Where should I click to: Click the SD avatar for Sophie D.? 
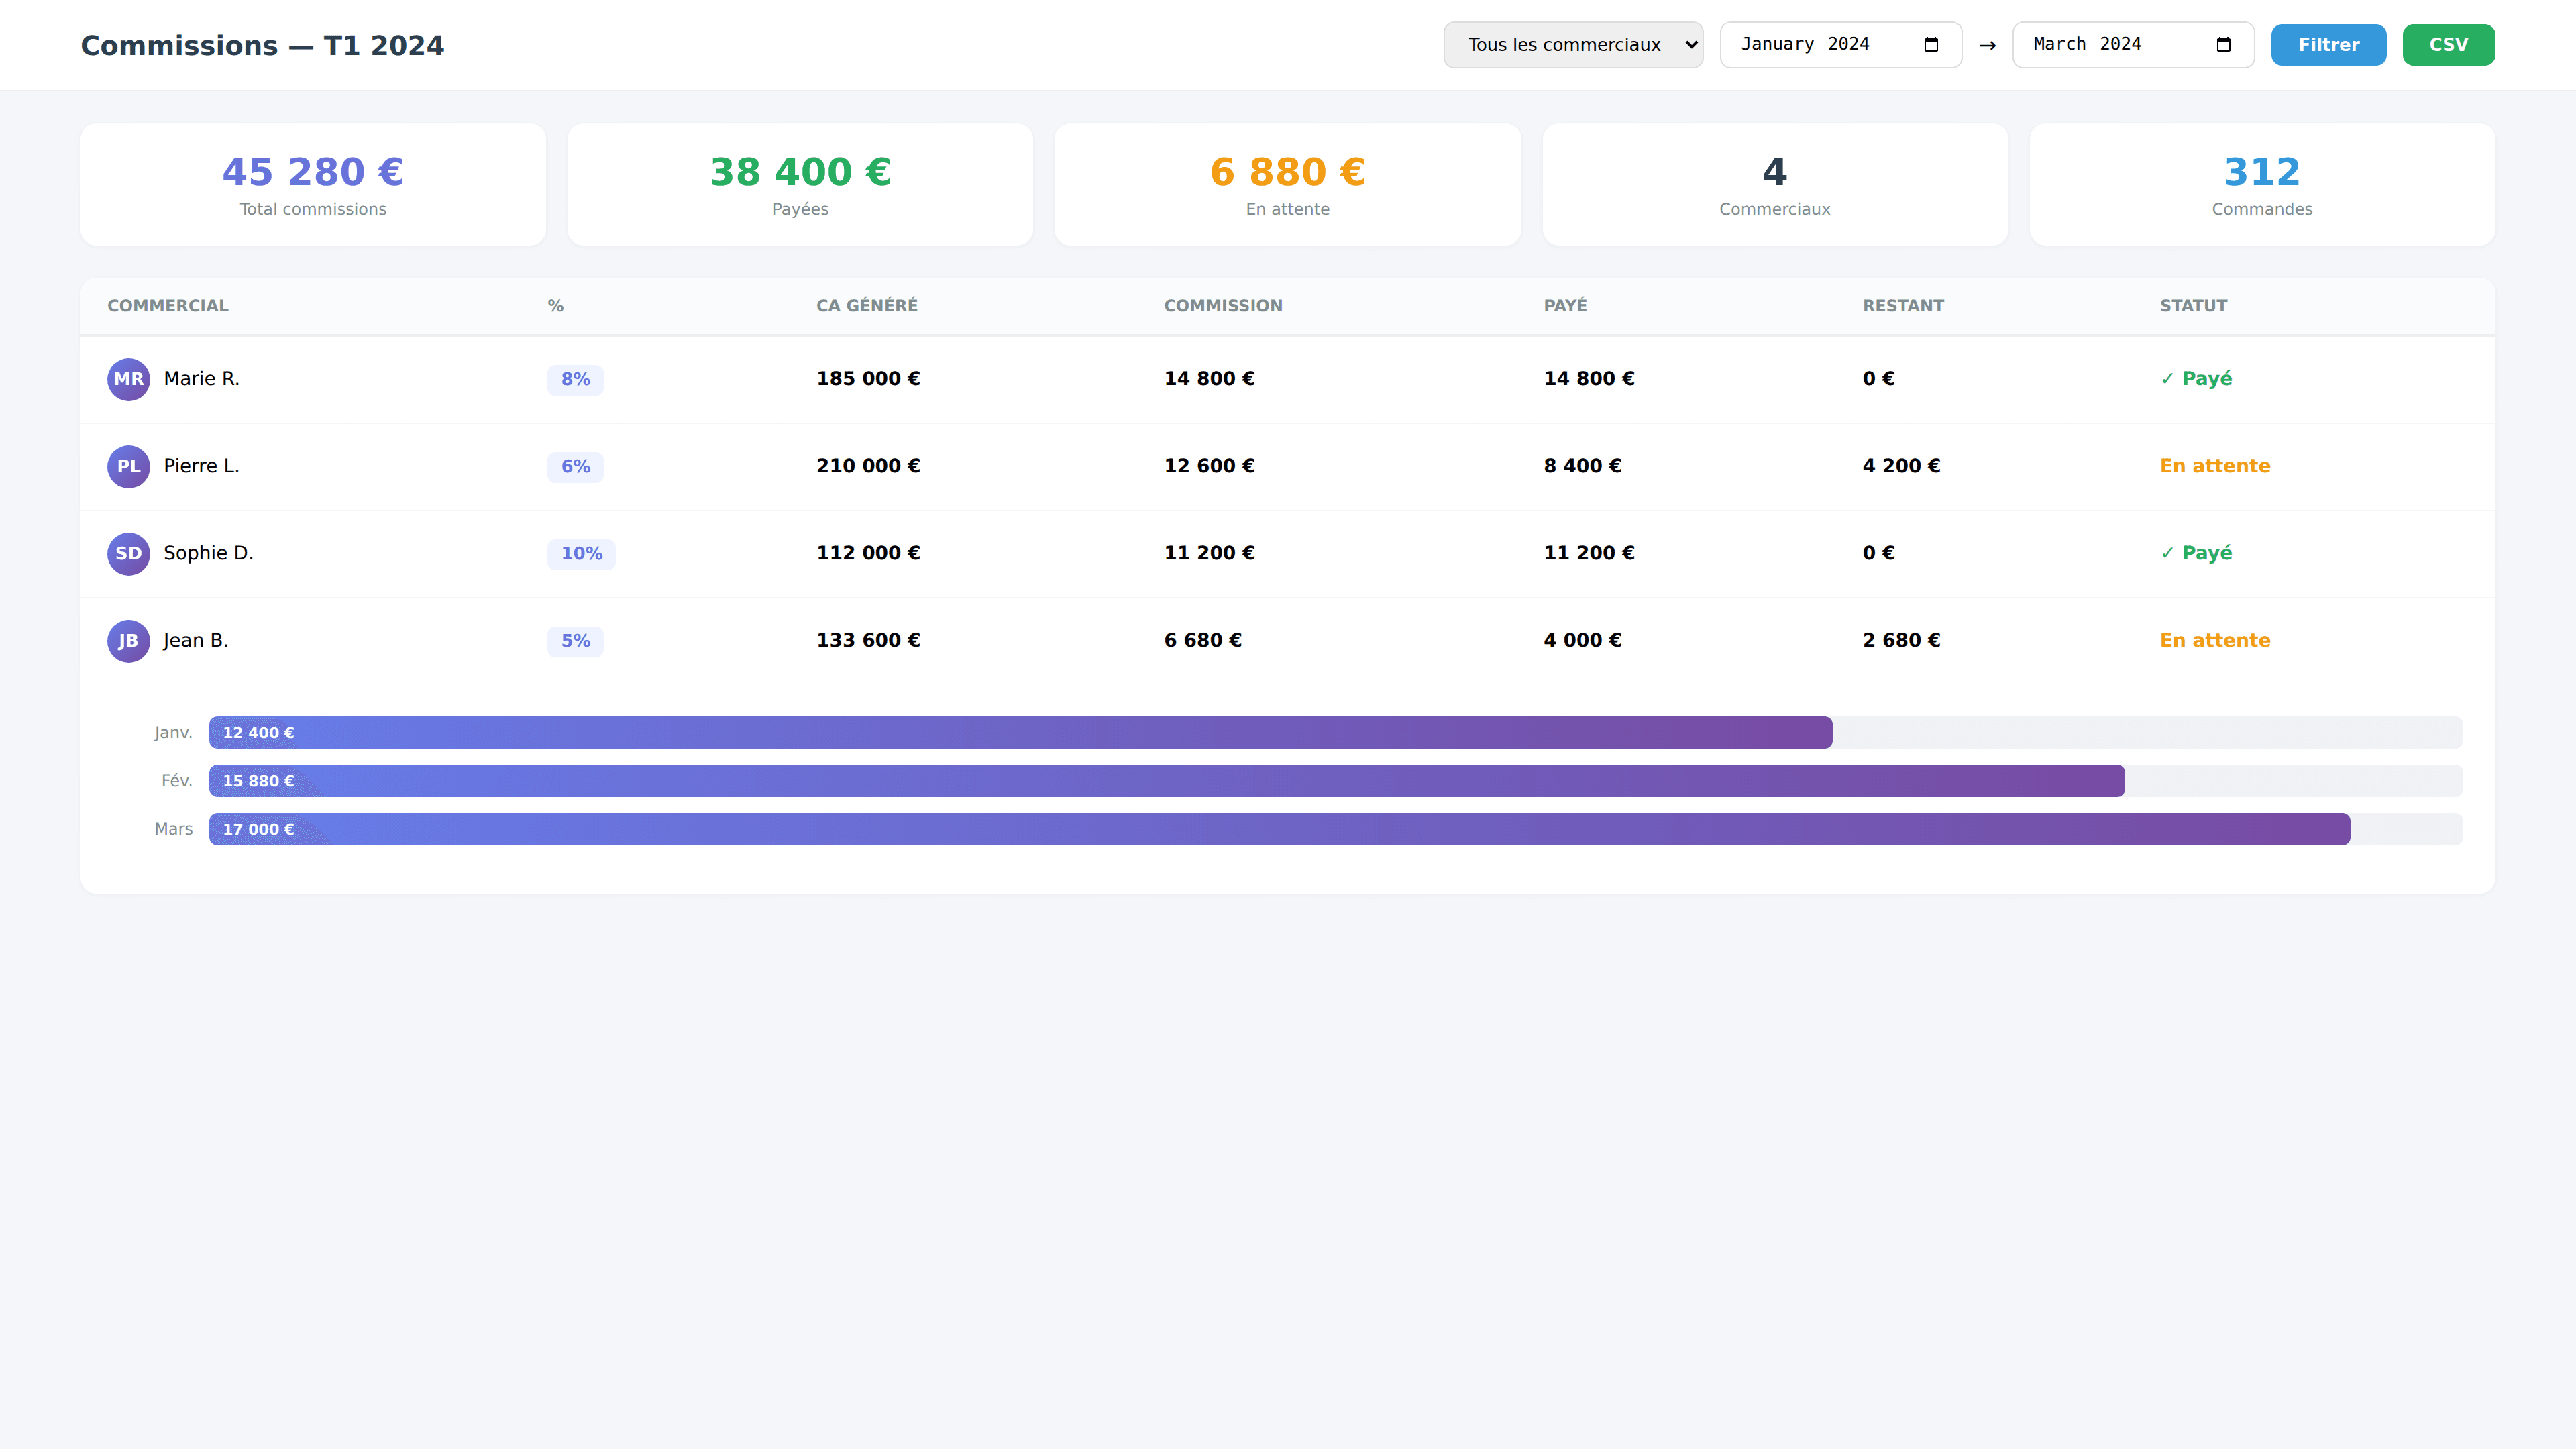[128, 553]
